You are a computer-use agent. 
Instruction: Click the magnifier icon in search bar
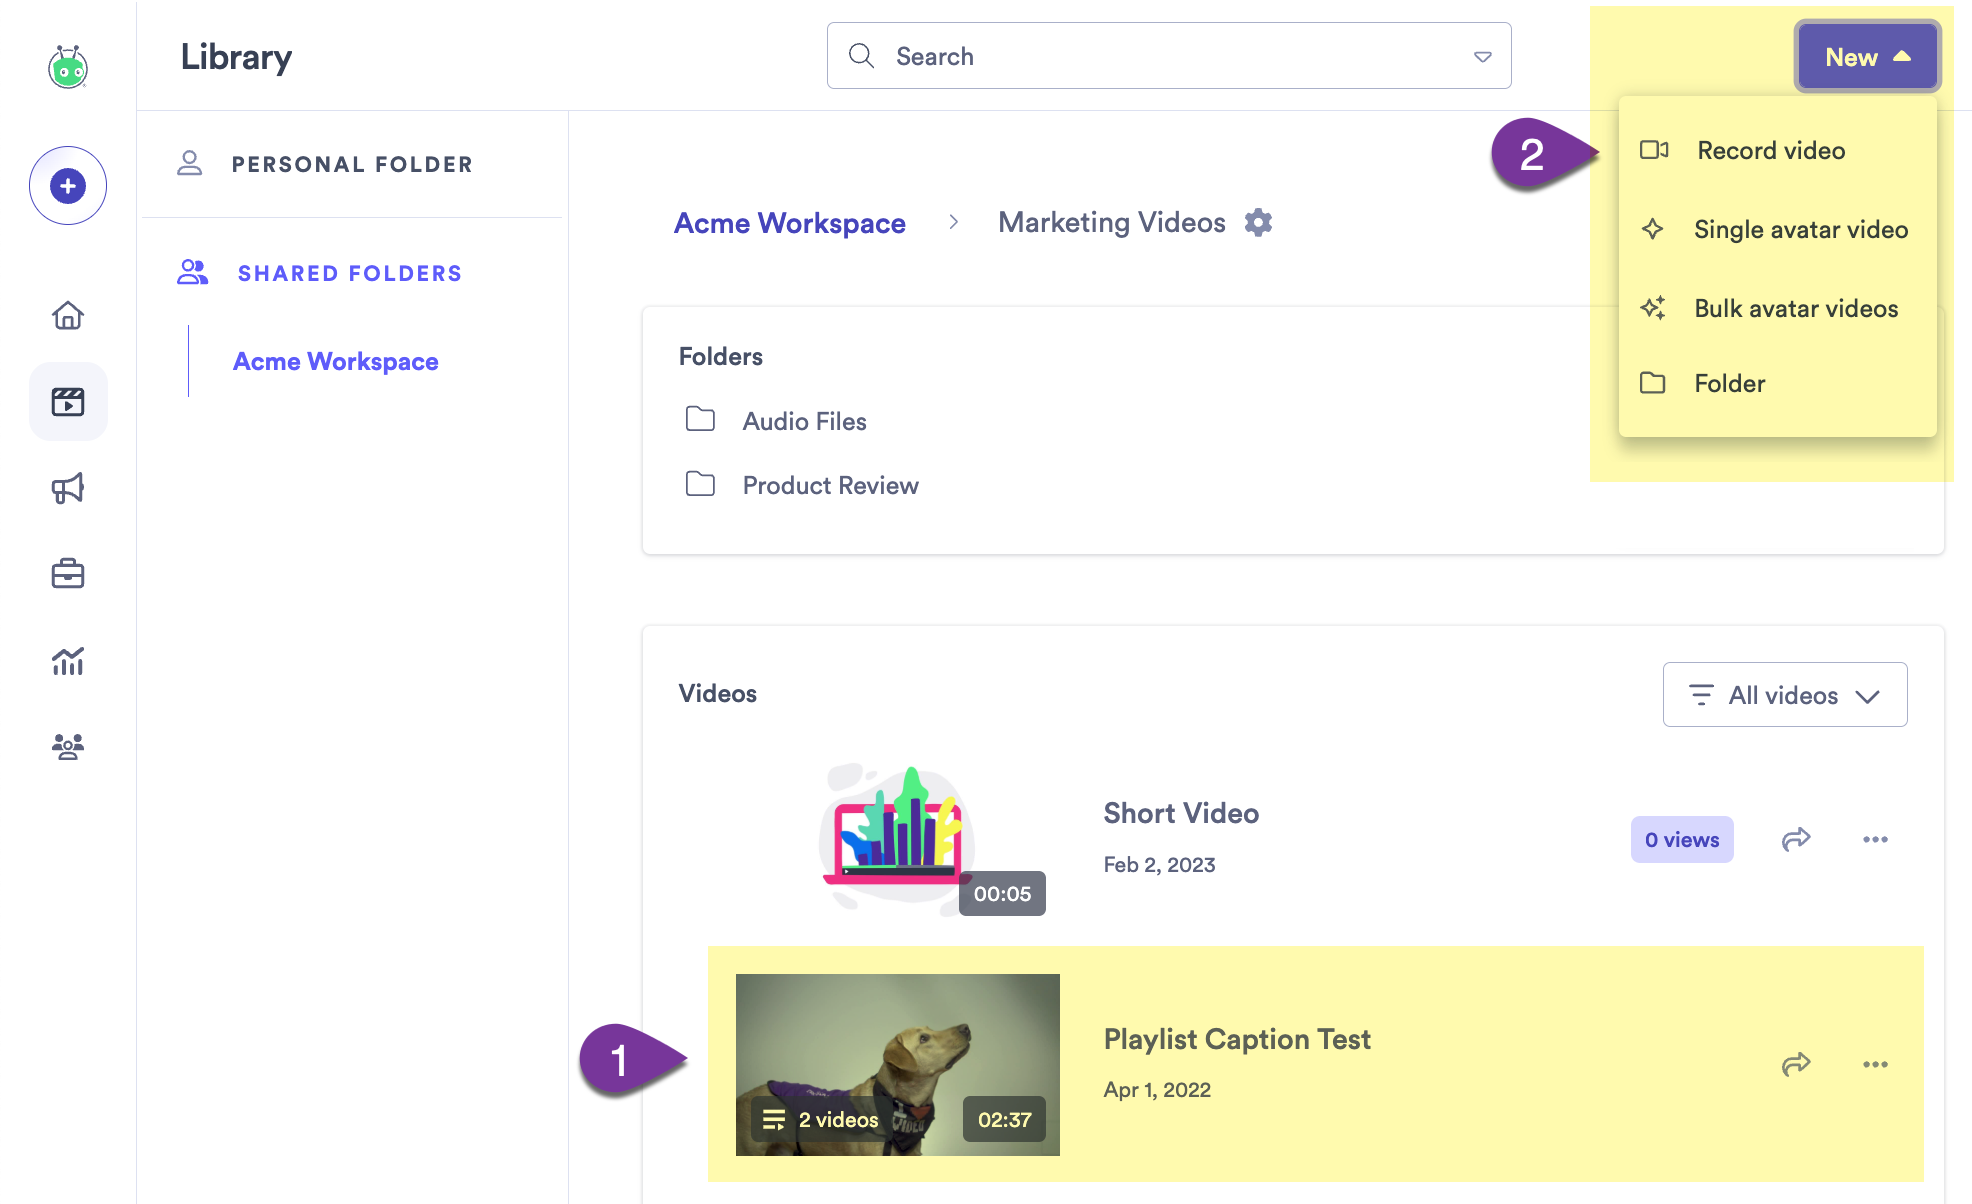pyautogui.click(x=861, y=56)
